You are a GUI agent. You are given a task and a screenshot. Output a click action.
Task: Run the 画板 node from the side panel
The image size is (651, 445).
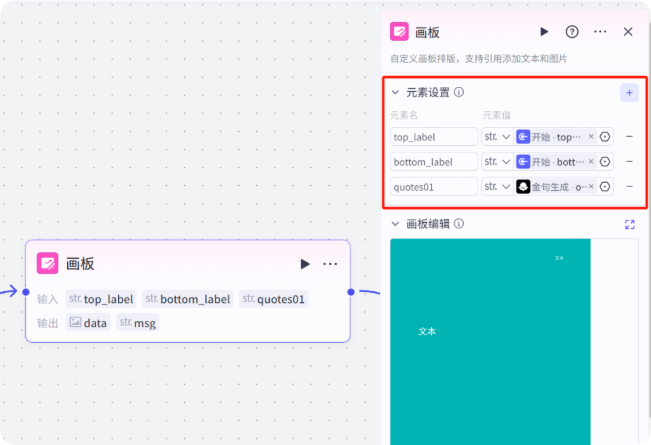click(x=544, y=32)
